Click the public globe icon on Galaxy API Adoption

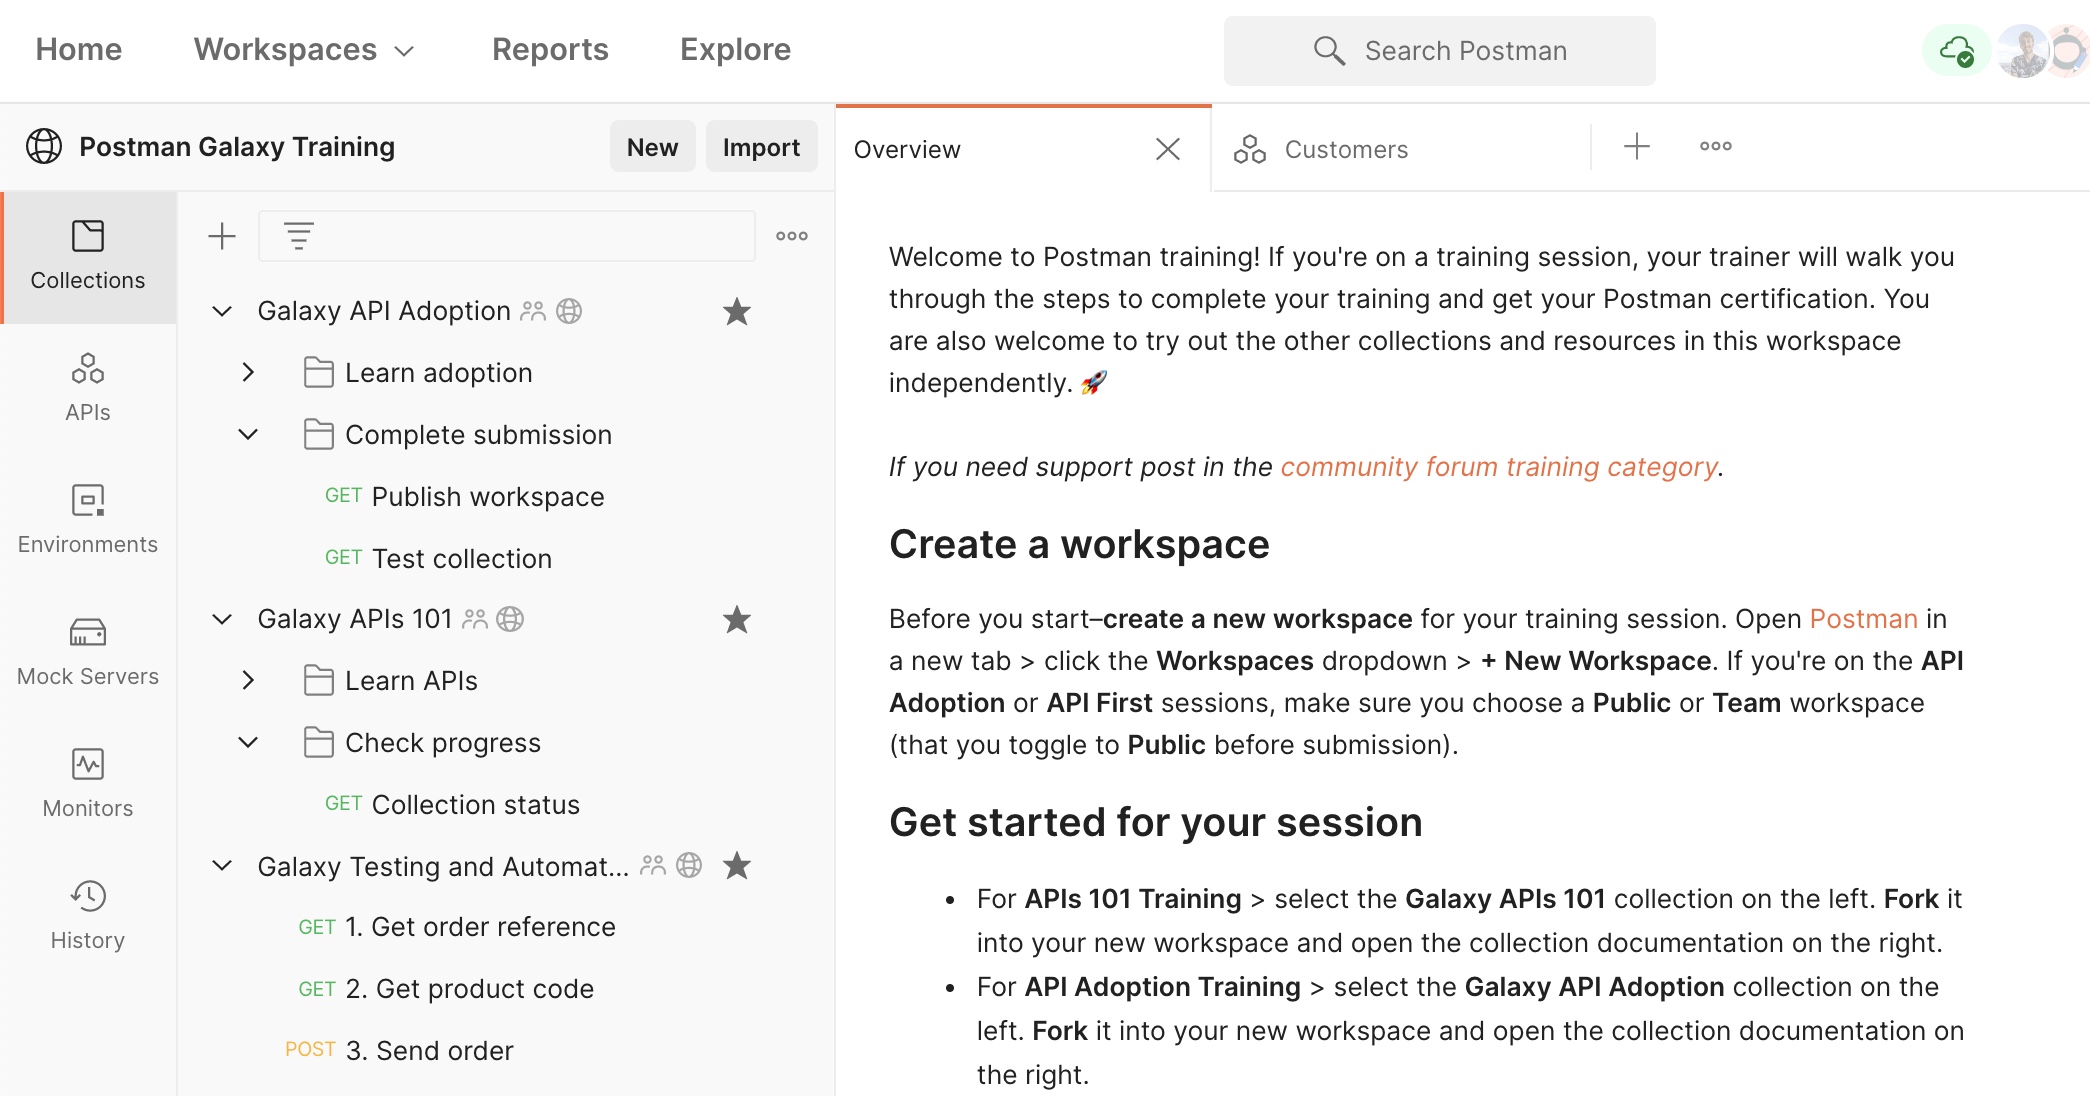click(569, 311)
